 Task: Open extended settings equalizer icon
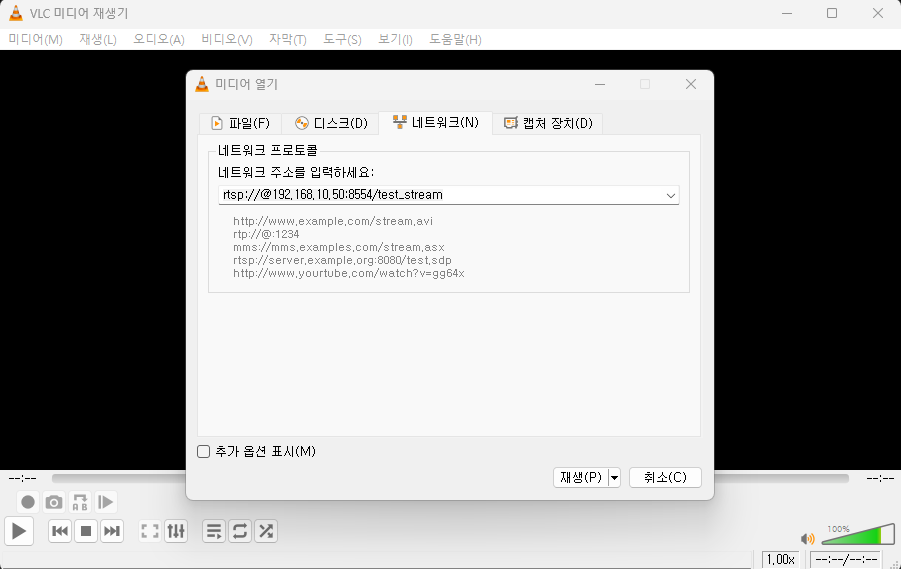pyautogui.click(x=176, y=531)
